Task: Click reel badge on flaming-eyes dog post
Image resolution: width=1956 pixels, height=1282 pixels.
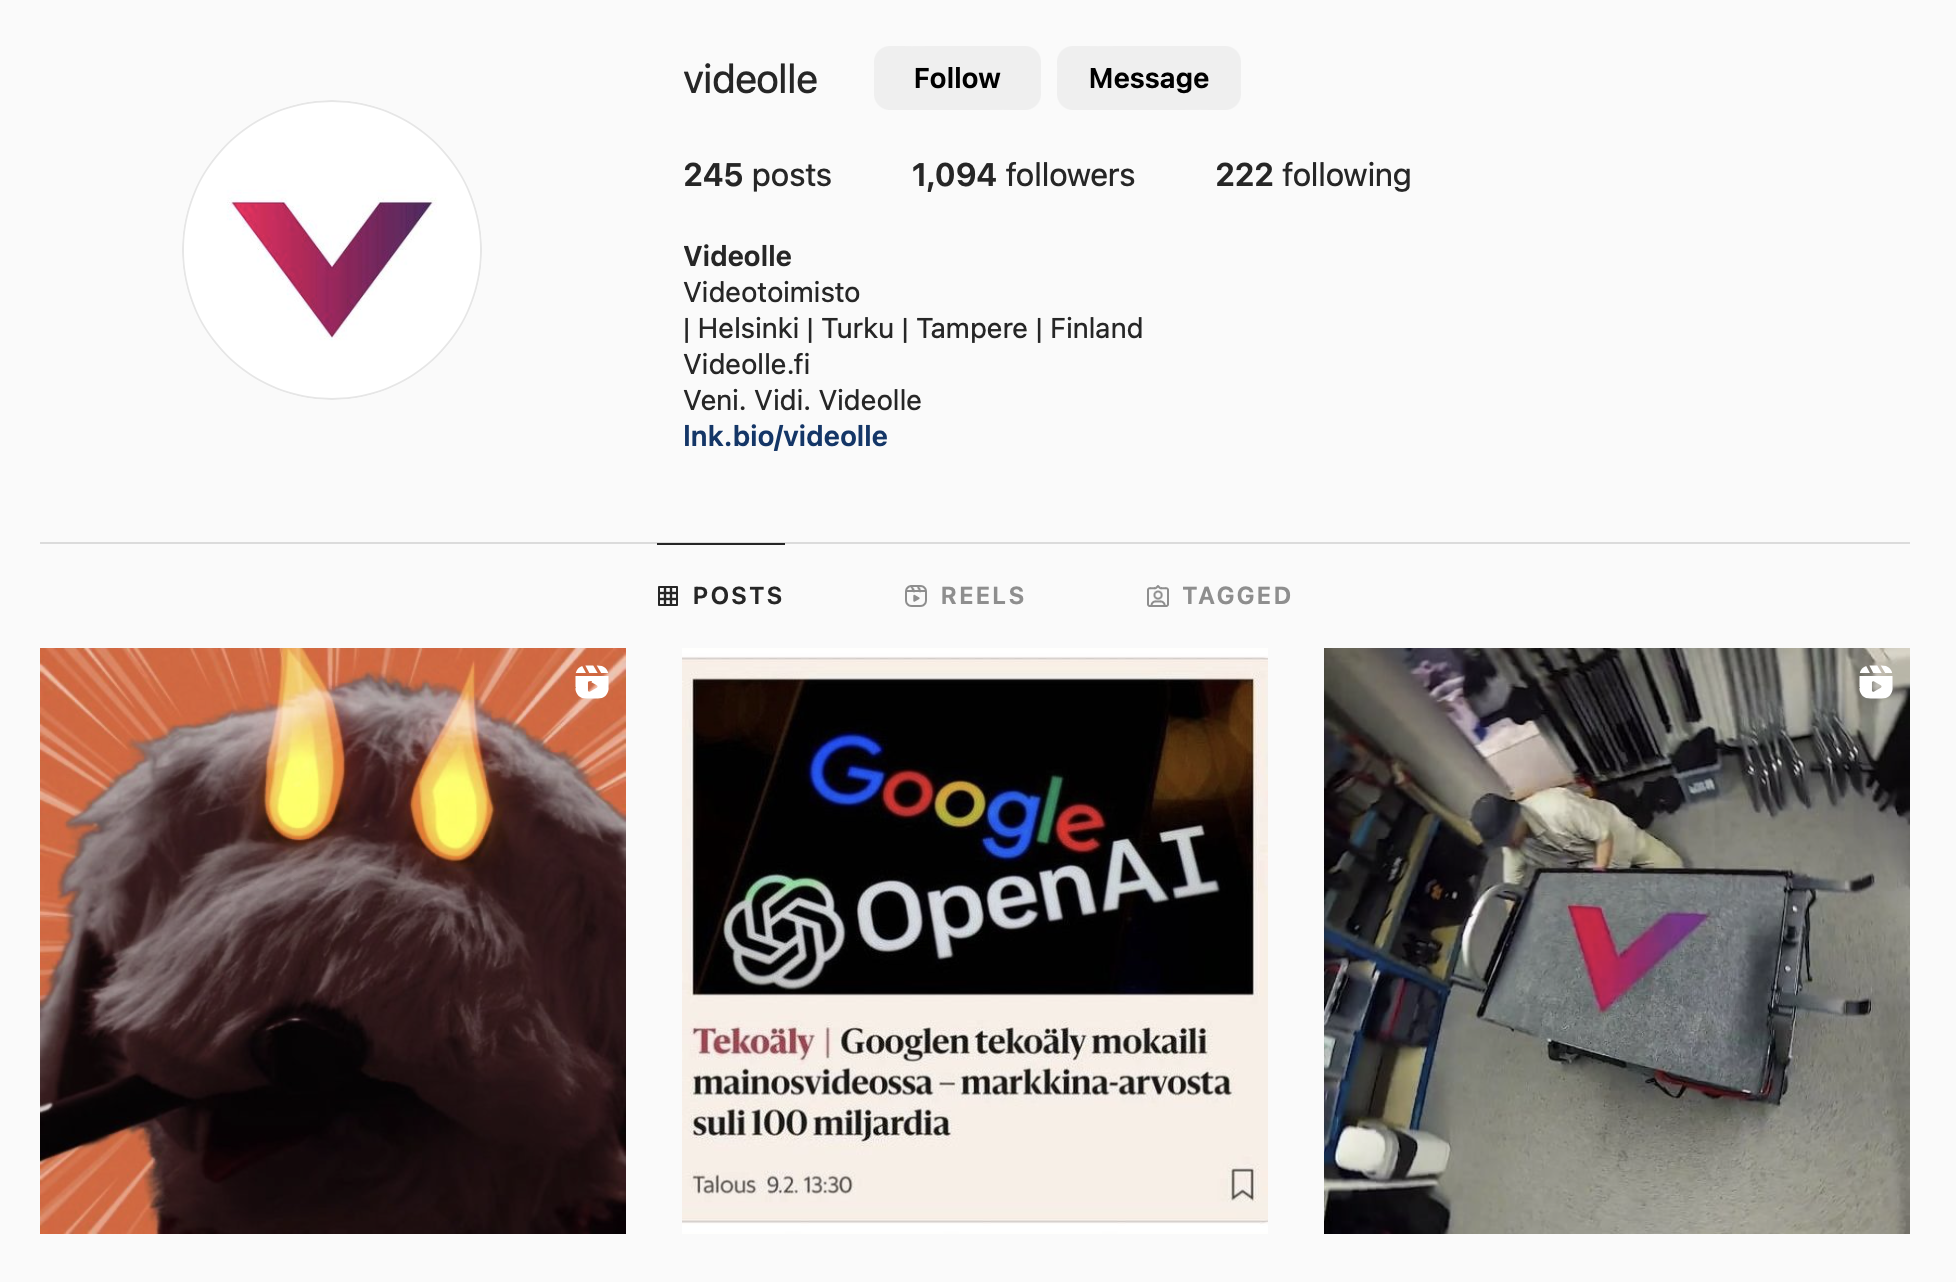Action: pyautogui.click(x=592, y=682)
